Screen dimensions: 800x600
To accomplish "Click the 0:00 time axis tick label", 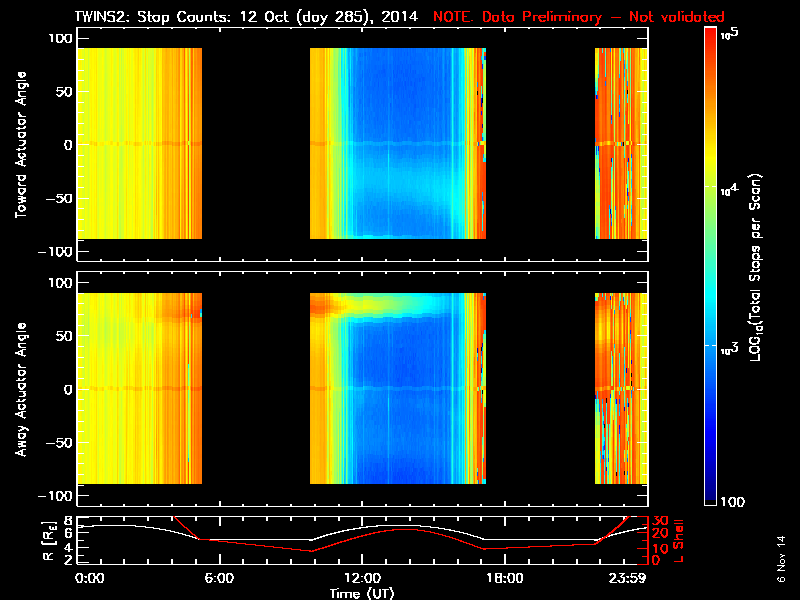I will point(89,578).
